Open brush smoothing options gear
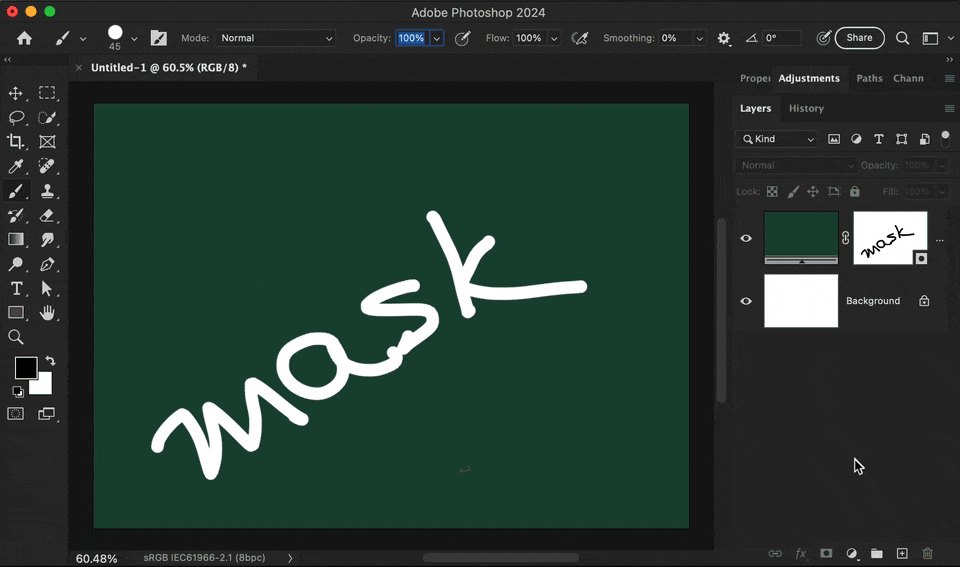 click(724, 38)
